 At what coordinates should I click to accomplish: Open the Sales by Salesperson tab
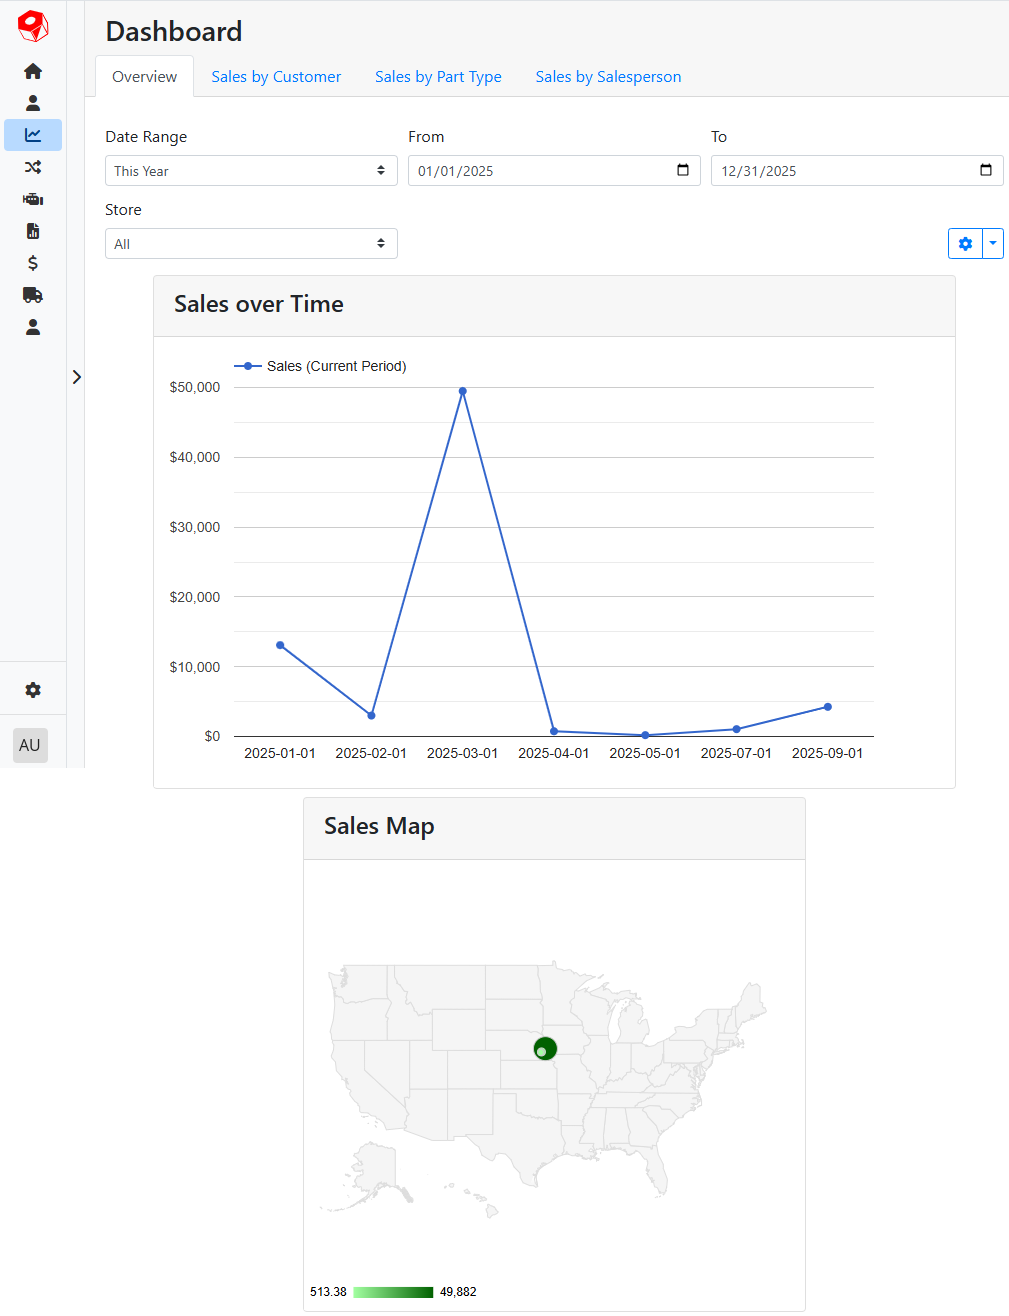click(607, 76)
